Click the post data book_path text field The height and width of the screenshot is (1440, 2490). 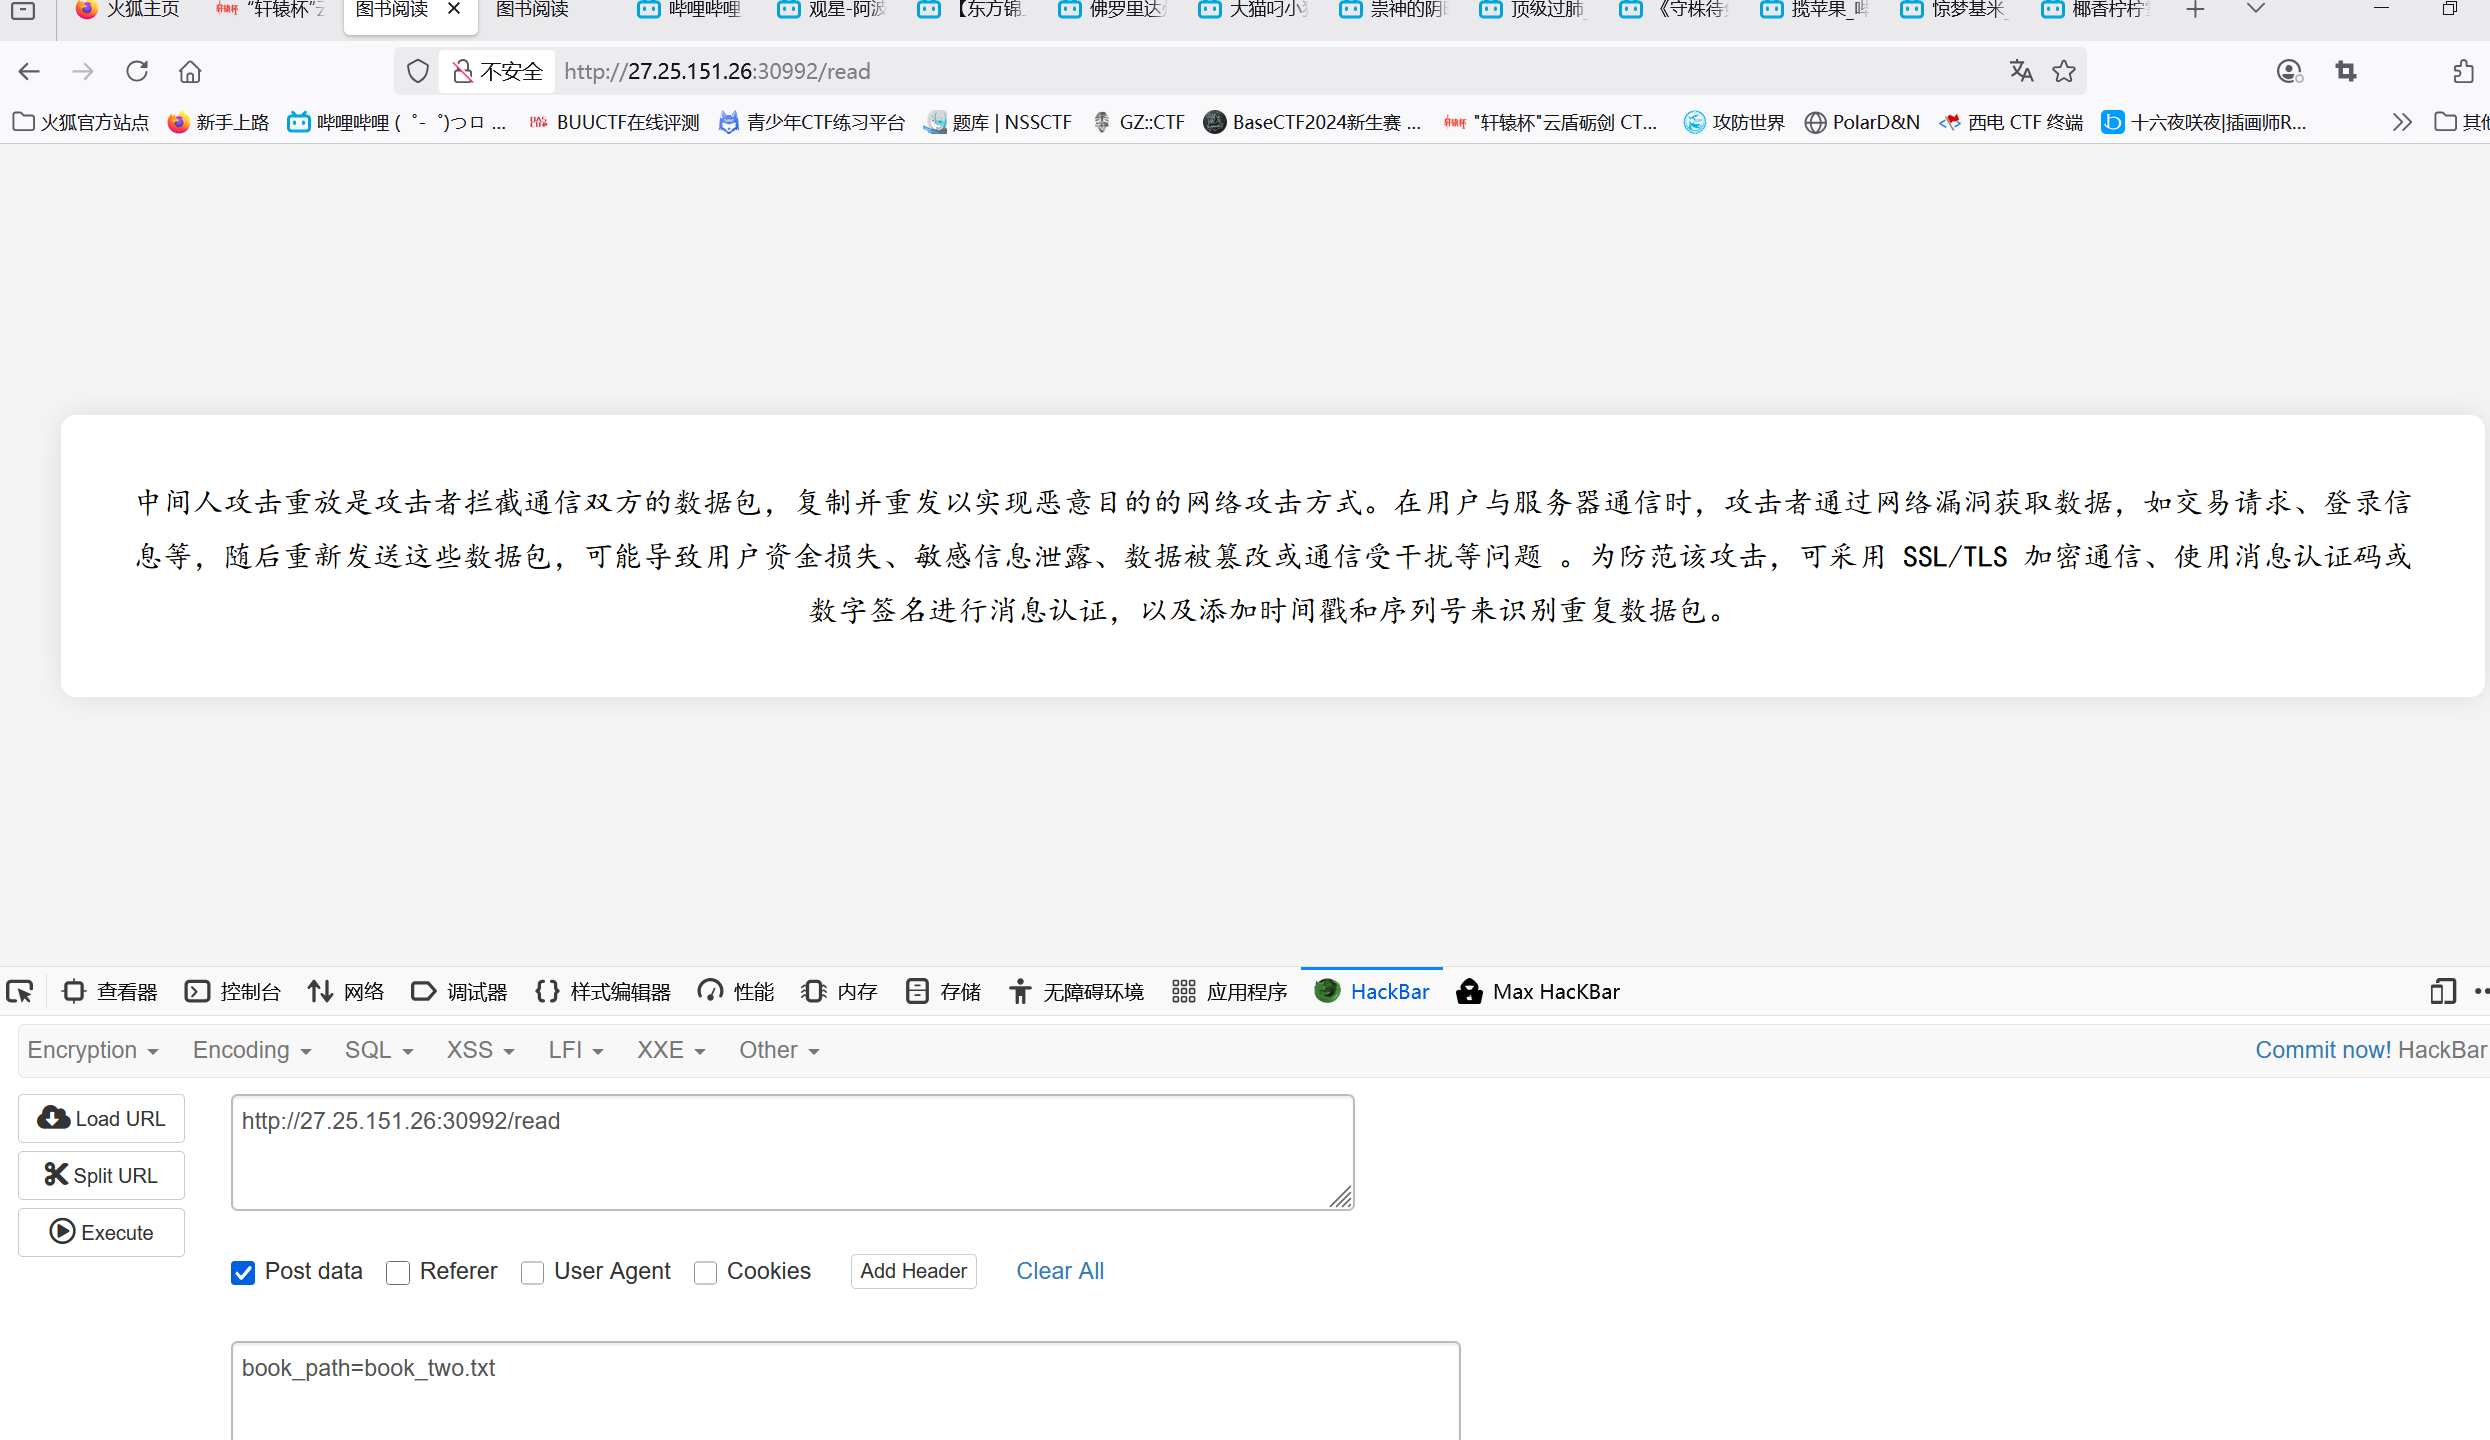click(x=845, y=1390)
